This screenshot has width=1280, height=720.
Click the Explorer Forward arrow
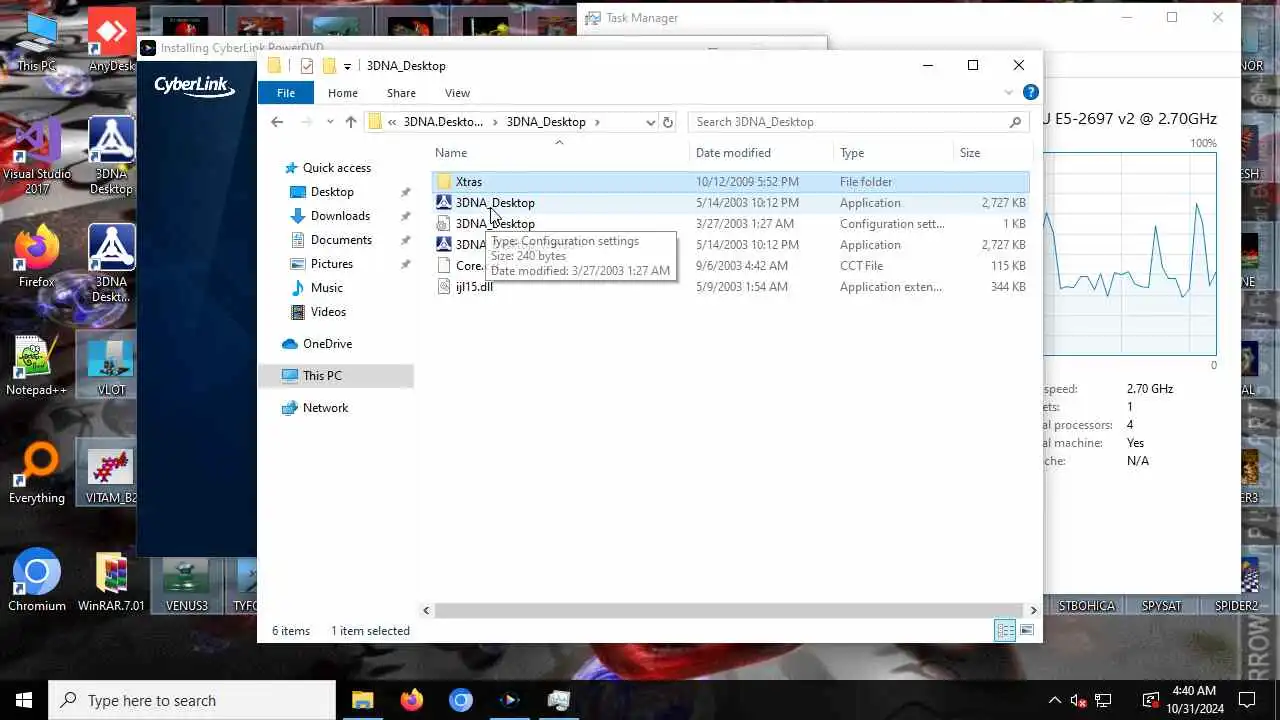306,122
